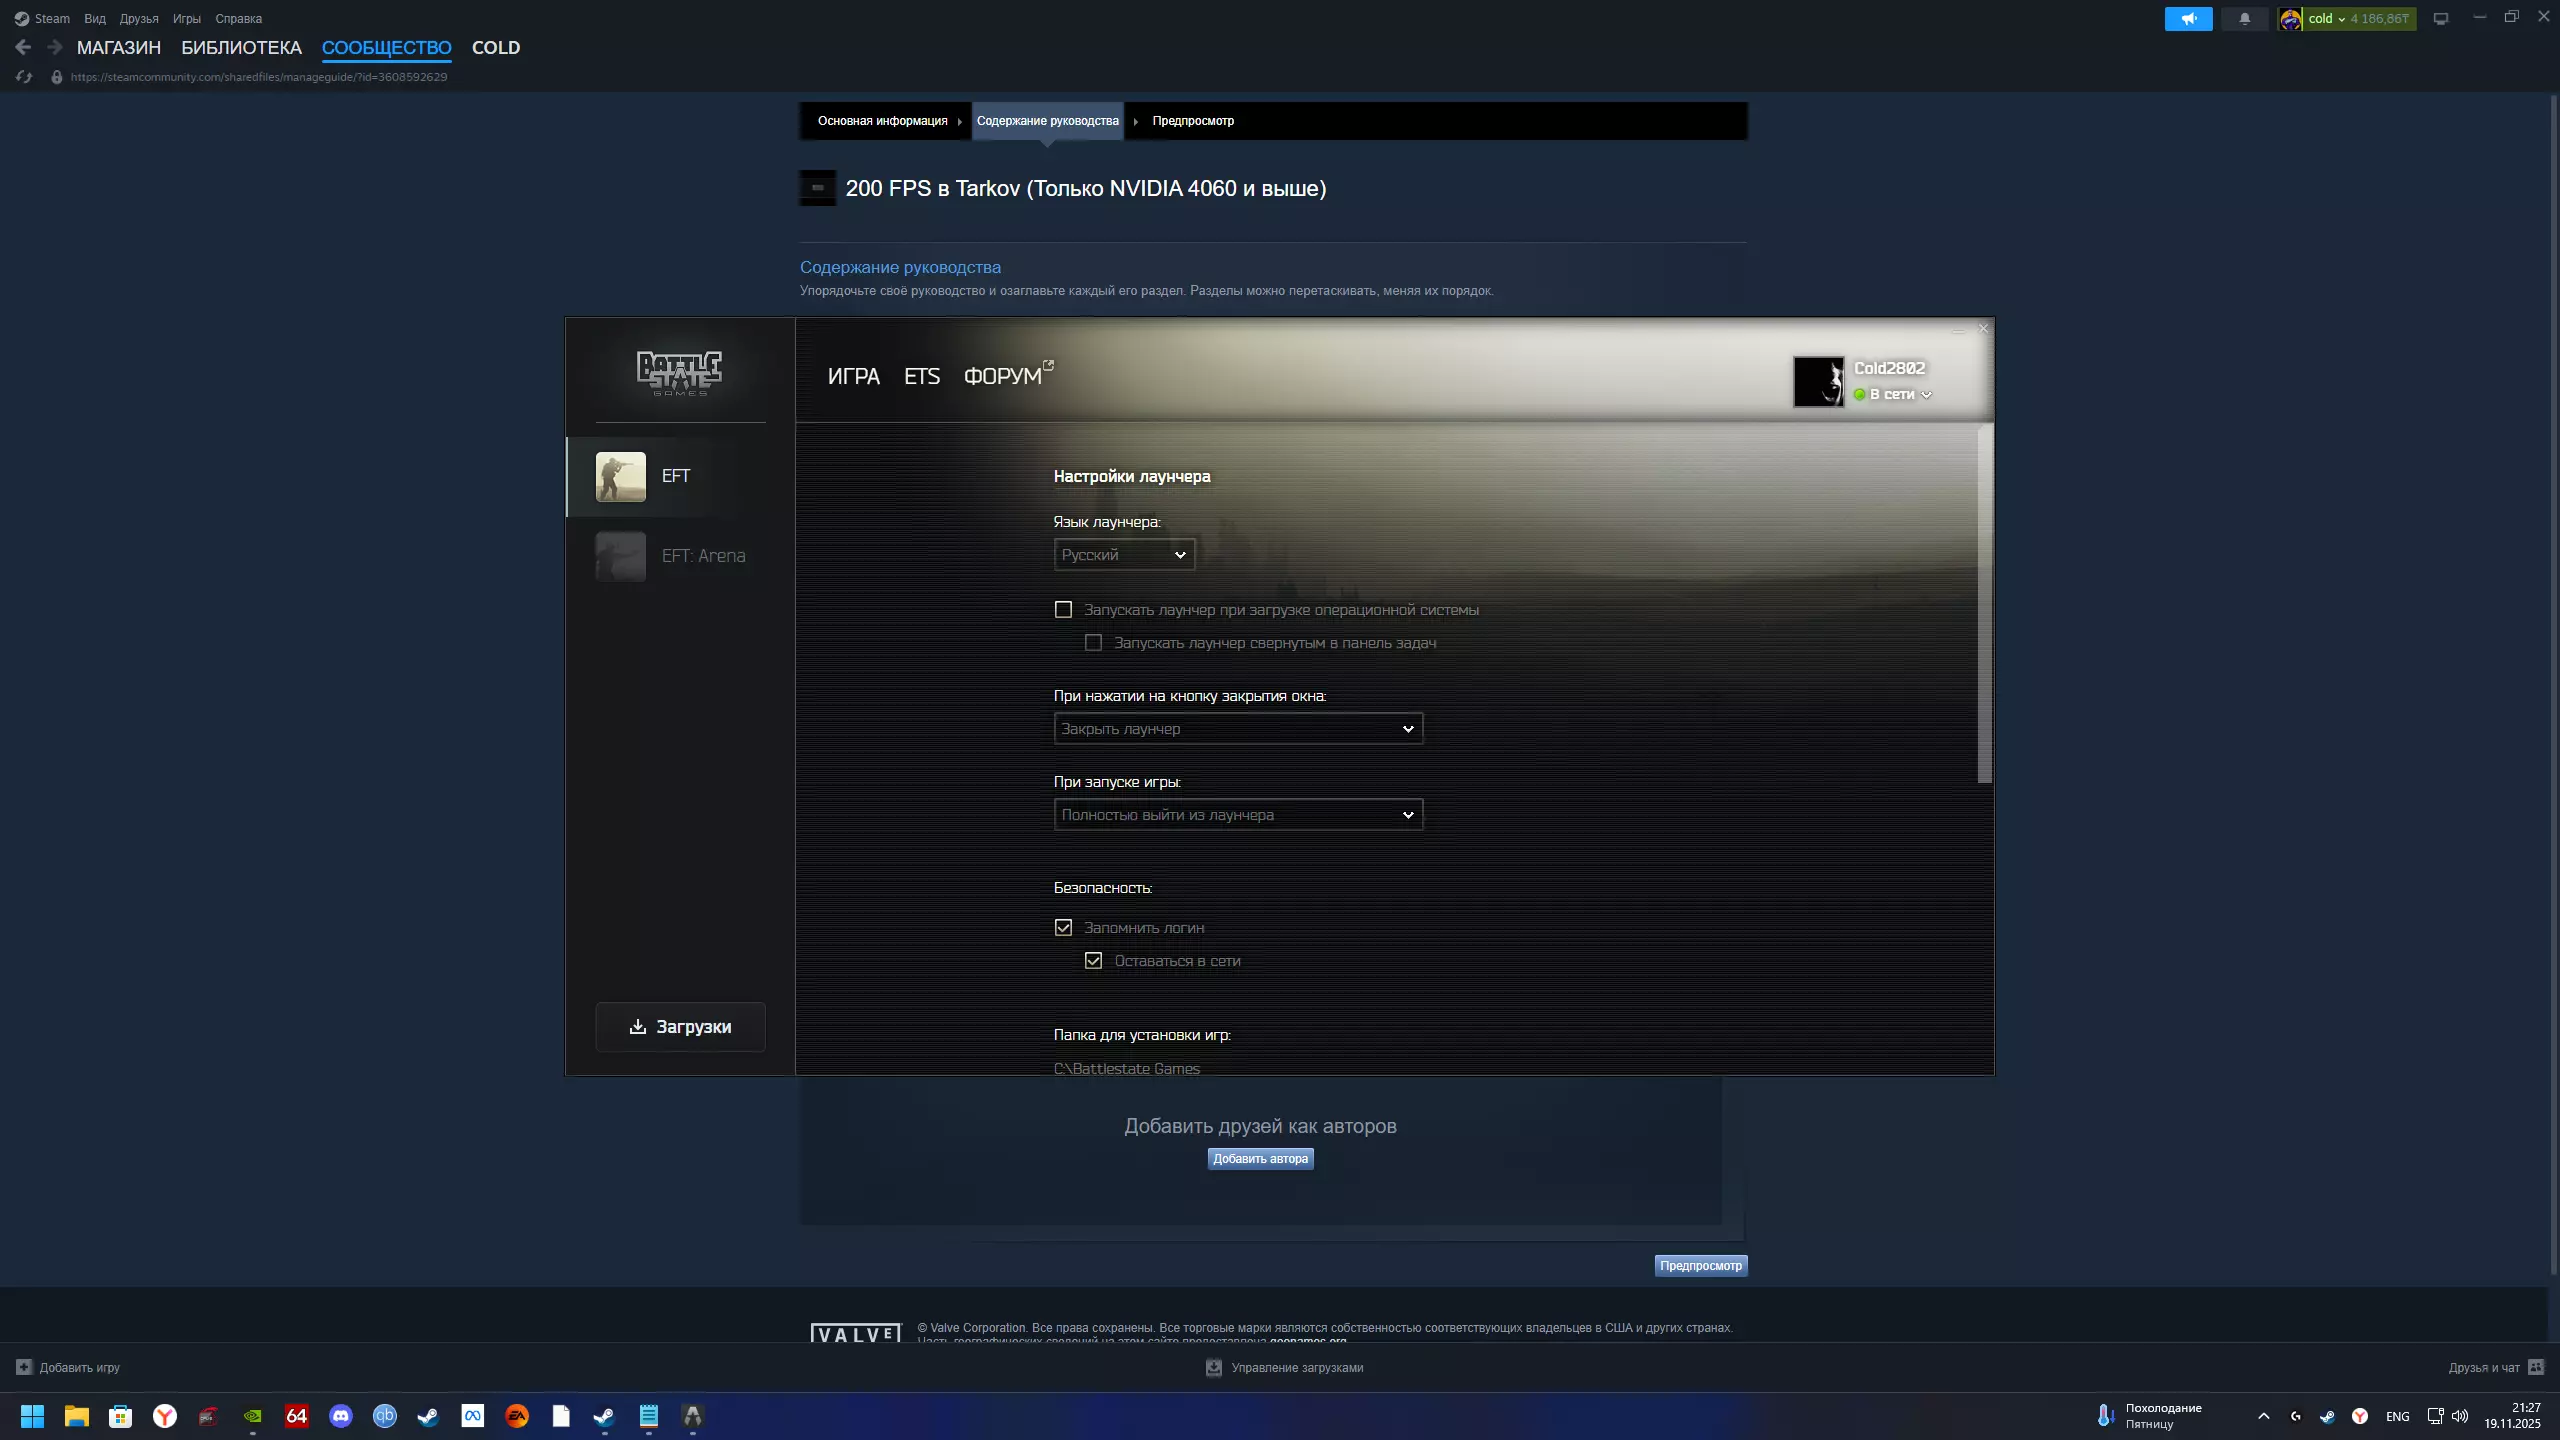The image size is (2560, 1440).
Task: Click the Big Picture mode icon
Action: coord(2441,19)
